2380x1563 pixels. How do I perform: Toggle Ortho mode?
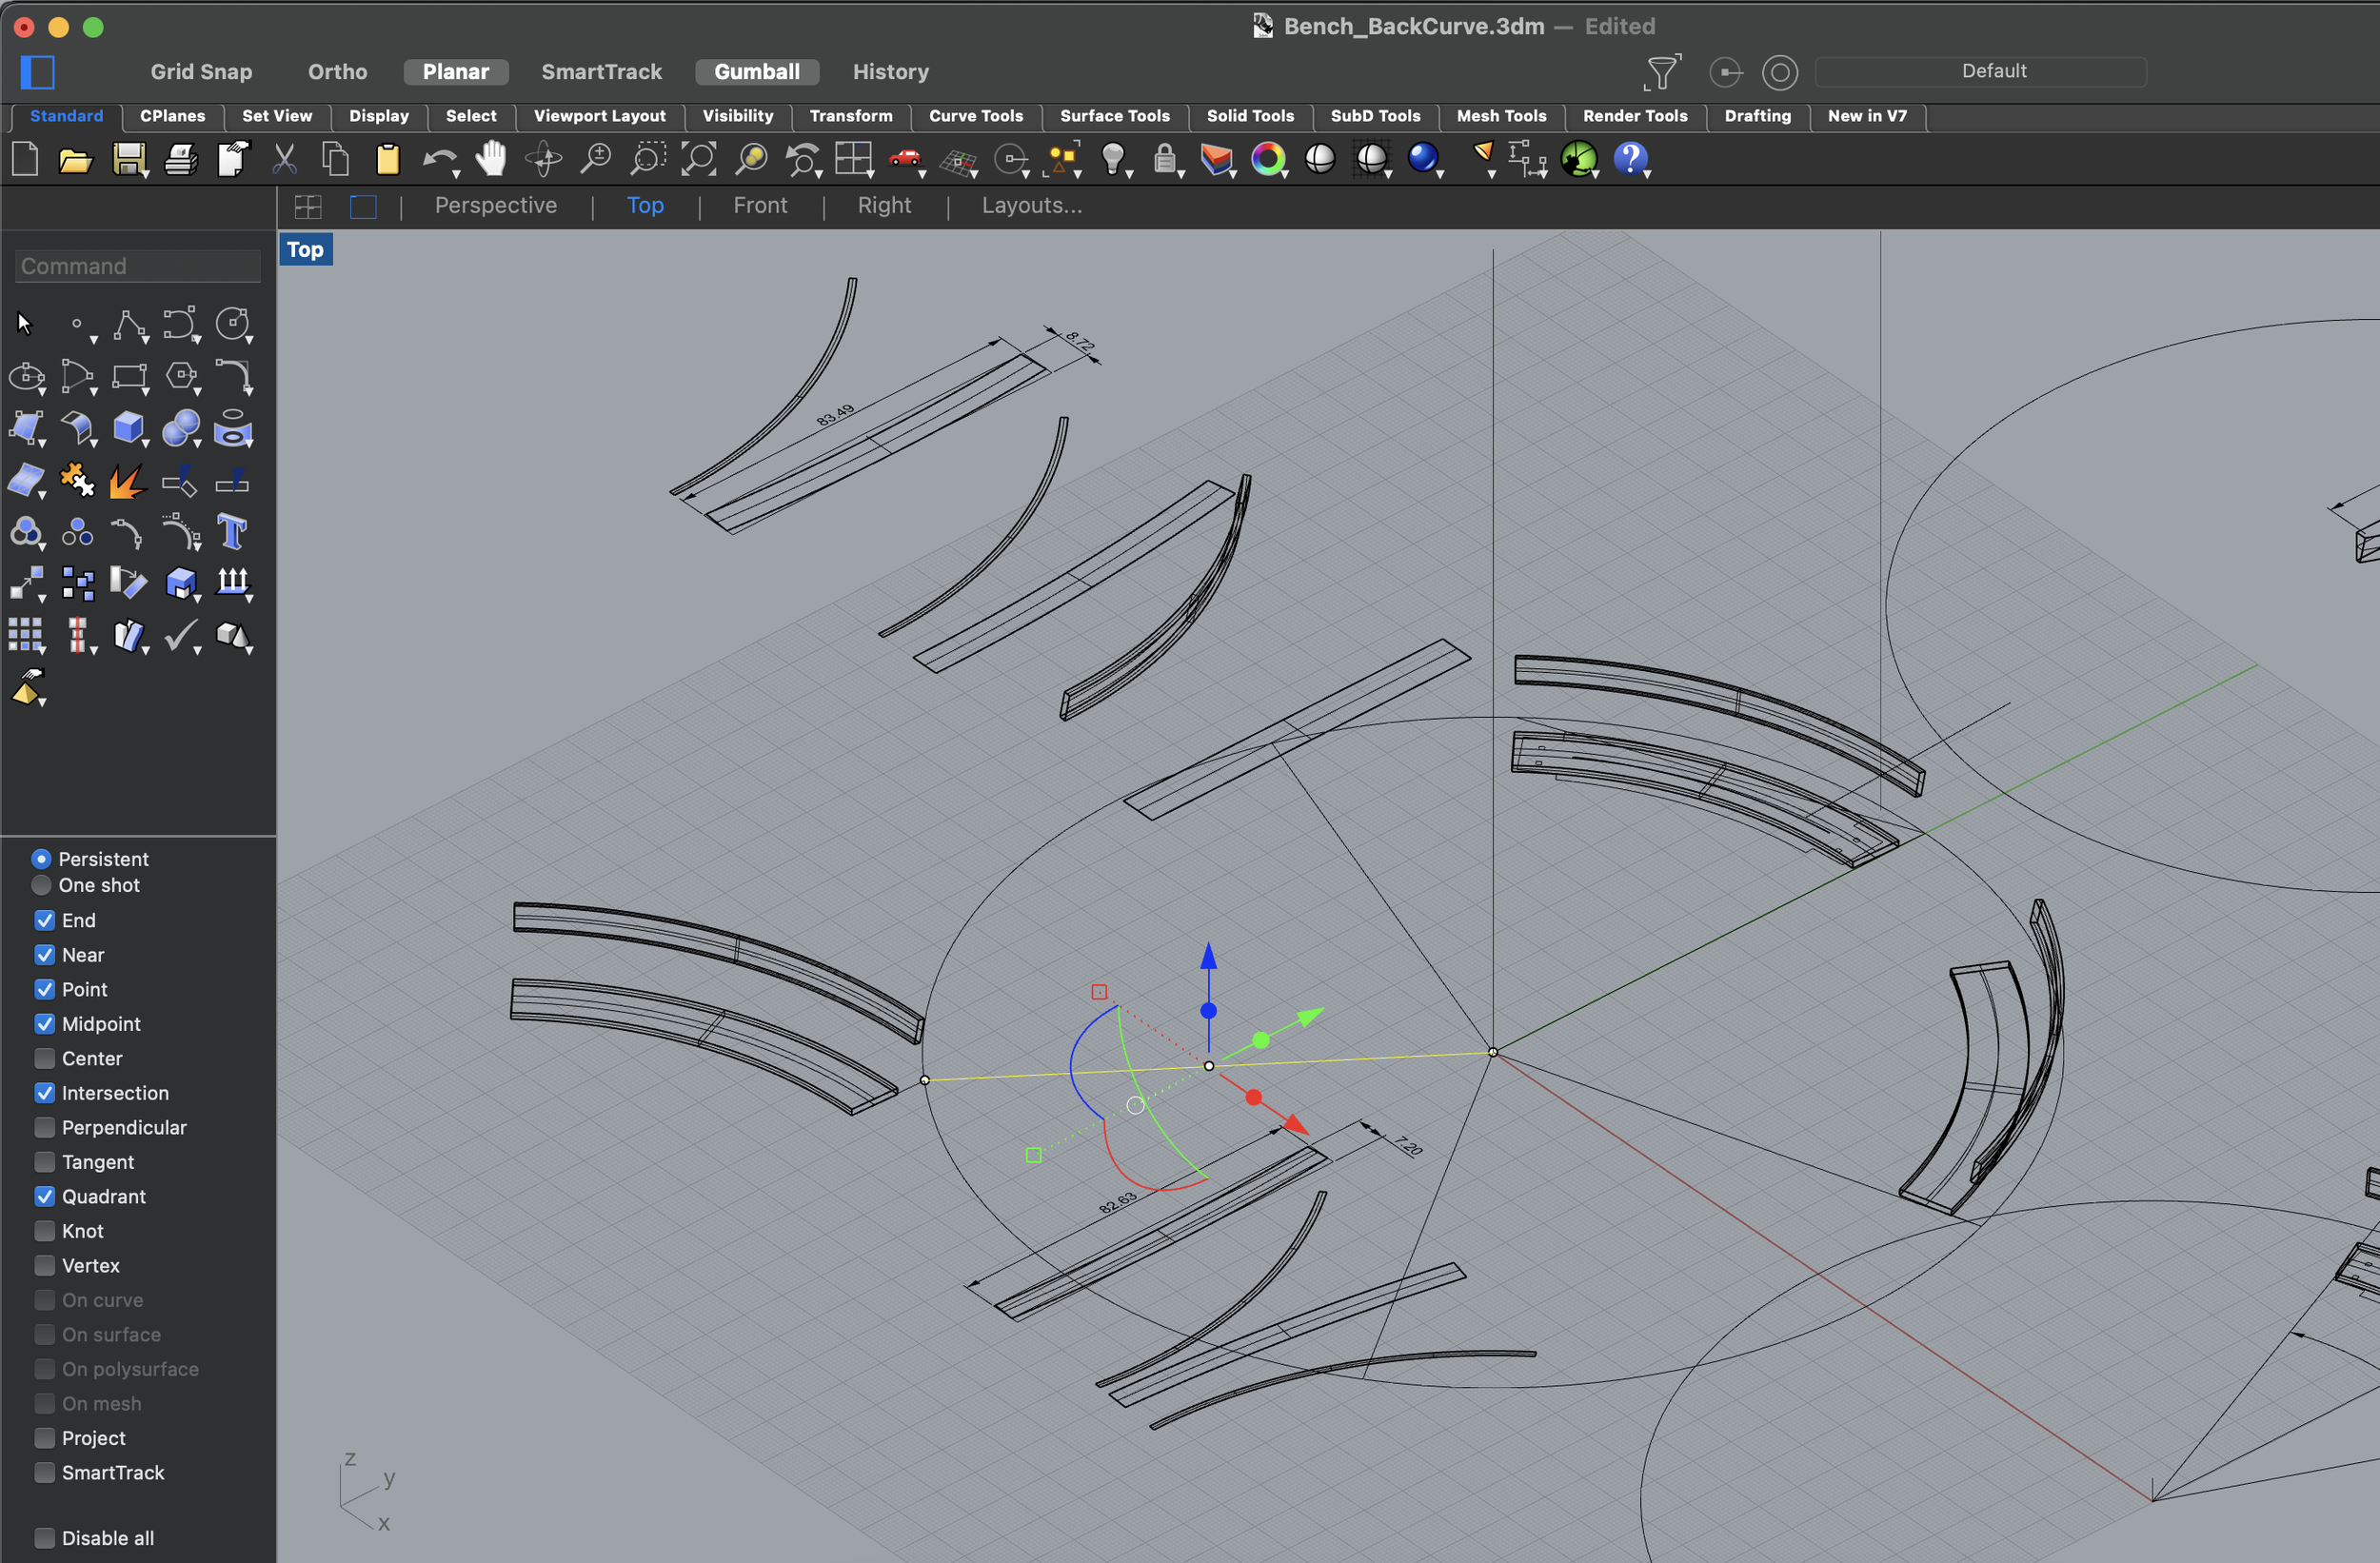click(x=338, y=72)
